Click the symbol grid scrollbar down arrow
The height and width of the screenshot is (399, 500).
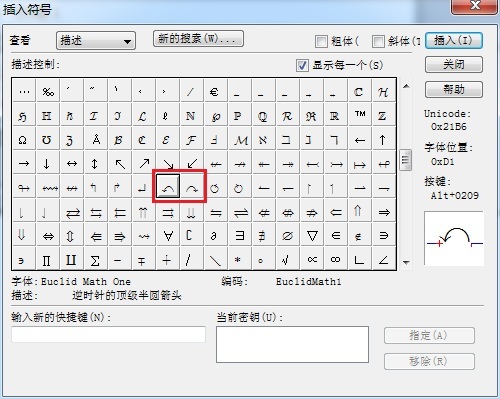tap(406, 263)
